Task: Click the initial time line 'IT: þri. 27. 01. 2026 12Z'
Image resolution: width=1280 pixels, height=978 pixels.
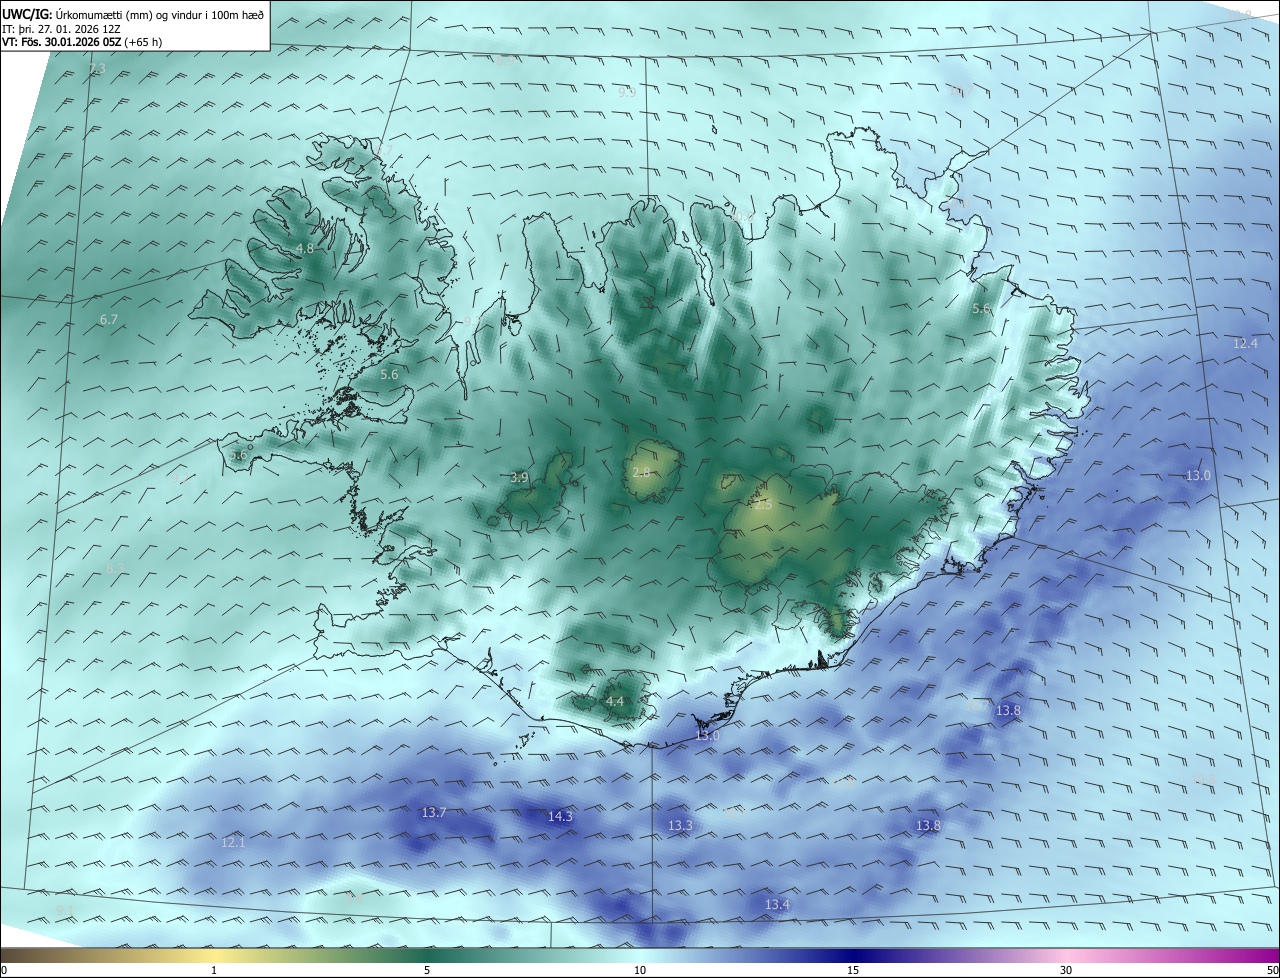Action: coord(63,29)
